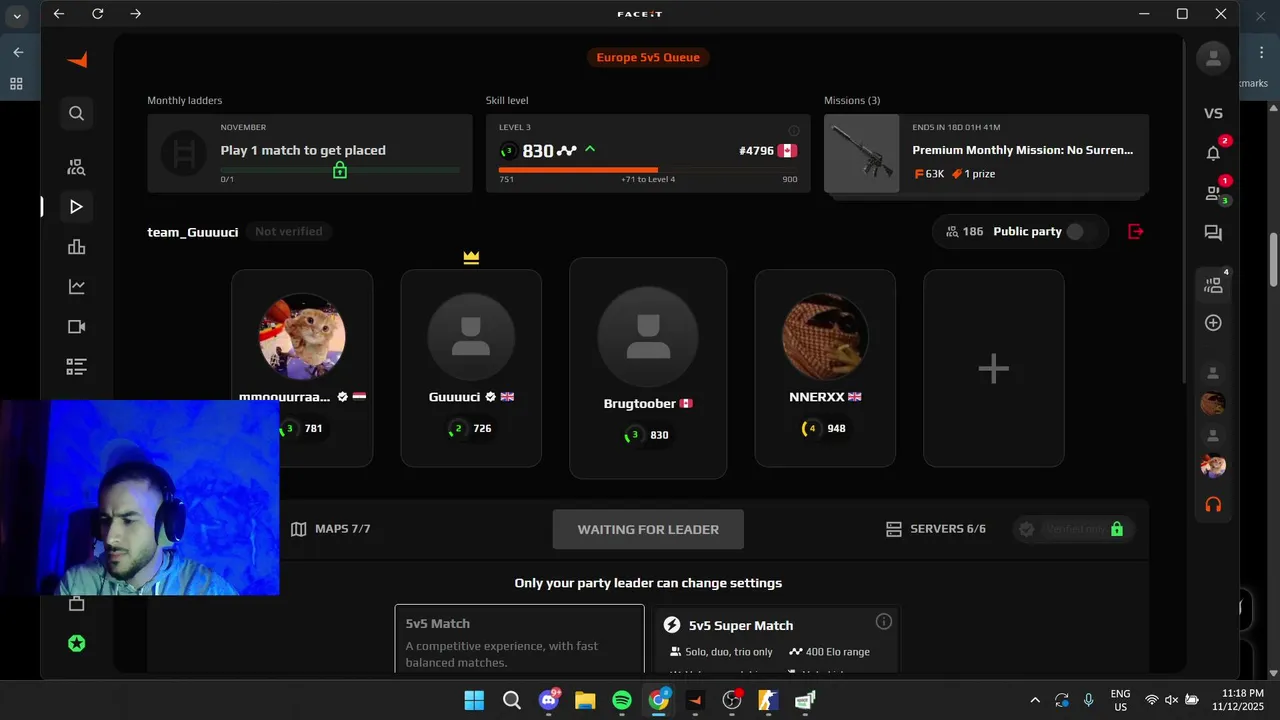The width and height of the screenshot is (1280, 720).
Task: Open the profile avatar in right sidebar
Action: coord(1213,58)
